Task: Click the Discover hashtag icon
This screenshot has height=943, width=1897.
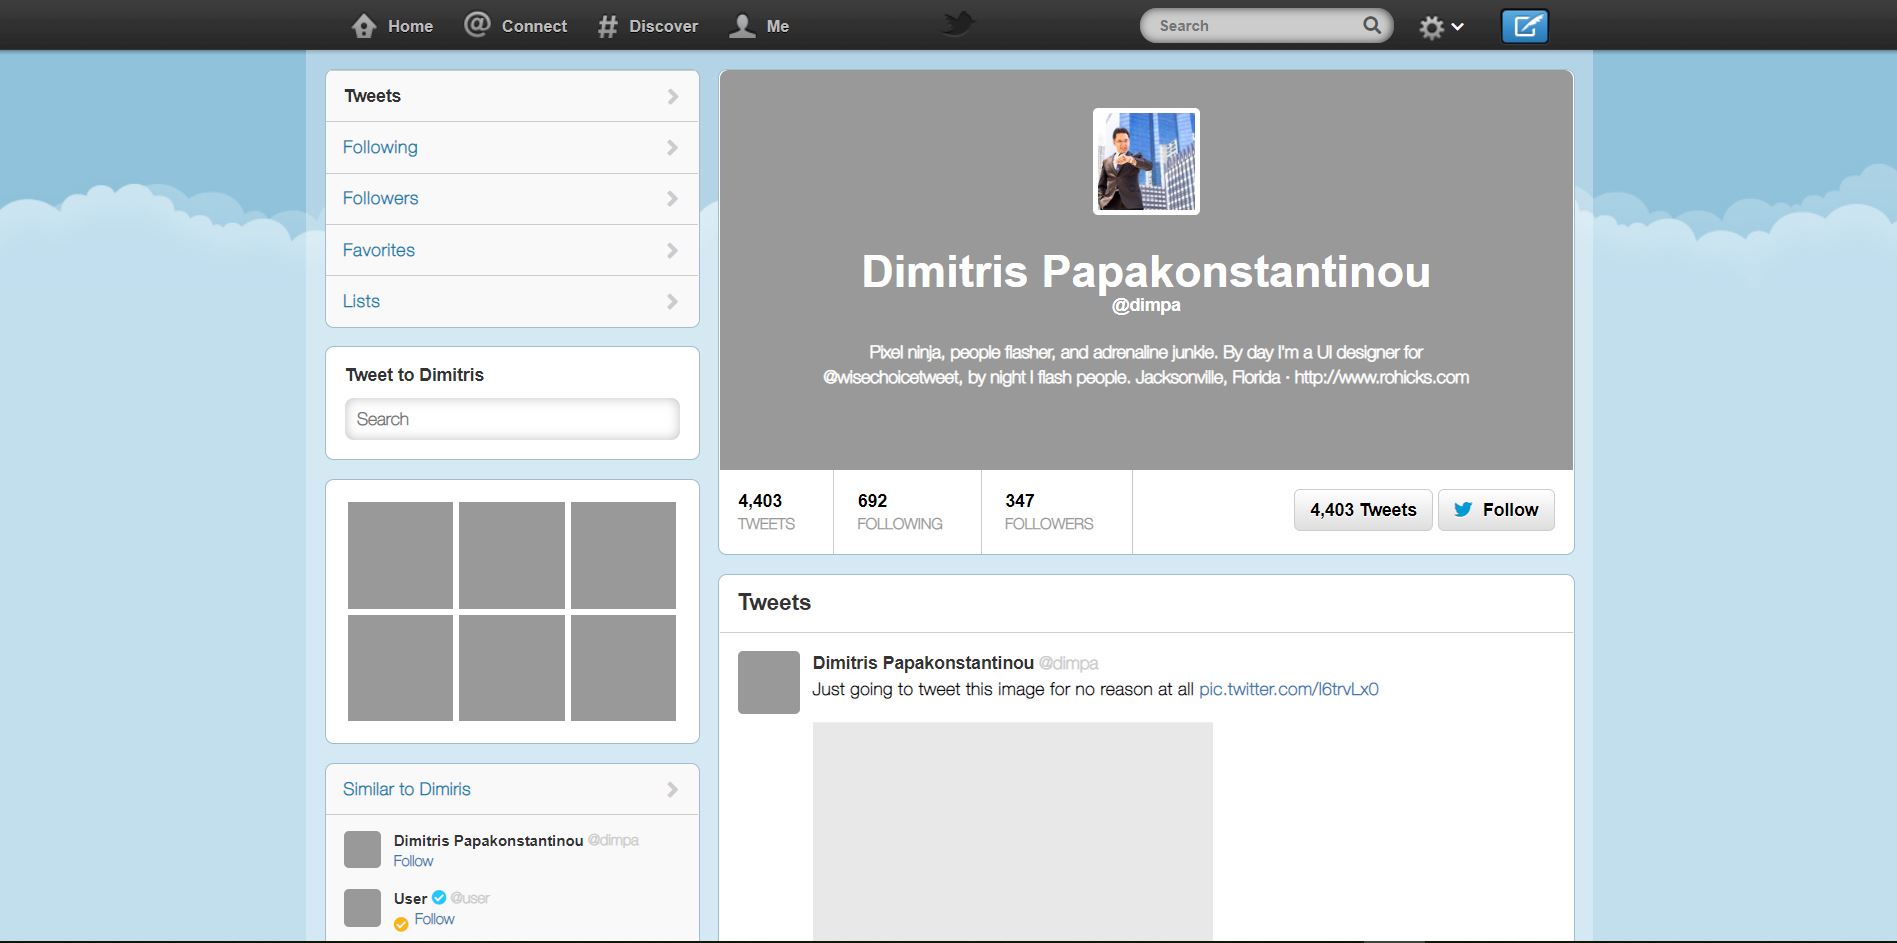Action: click(x=607, y=27)
